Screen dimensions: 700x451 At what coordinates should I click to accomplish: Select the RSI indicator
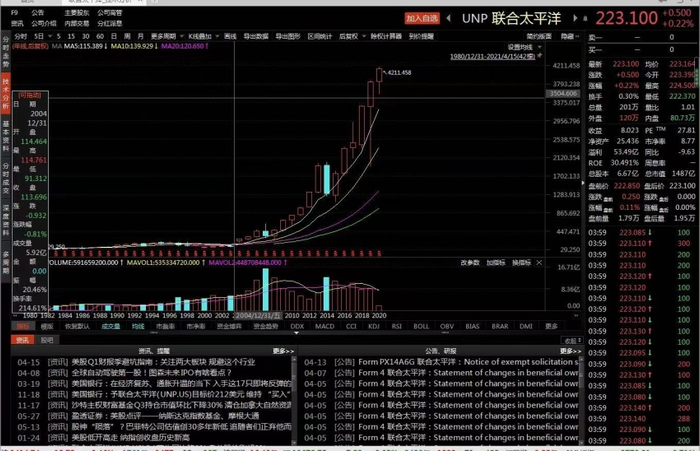[x=396, y=326]
